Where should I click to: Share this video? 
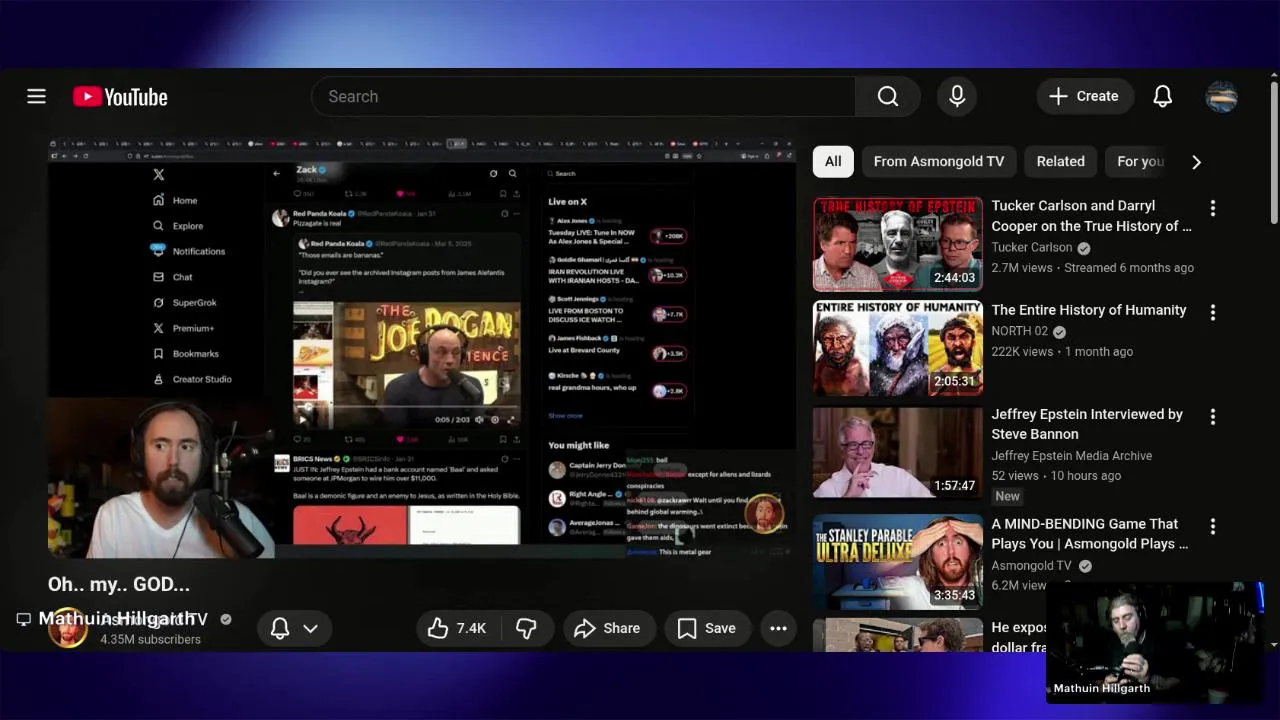point(608,628)
